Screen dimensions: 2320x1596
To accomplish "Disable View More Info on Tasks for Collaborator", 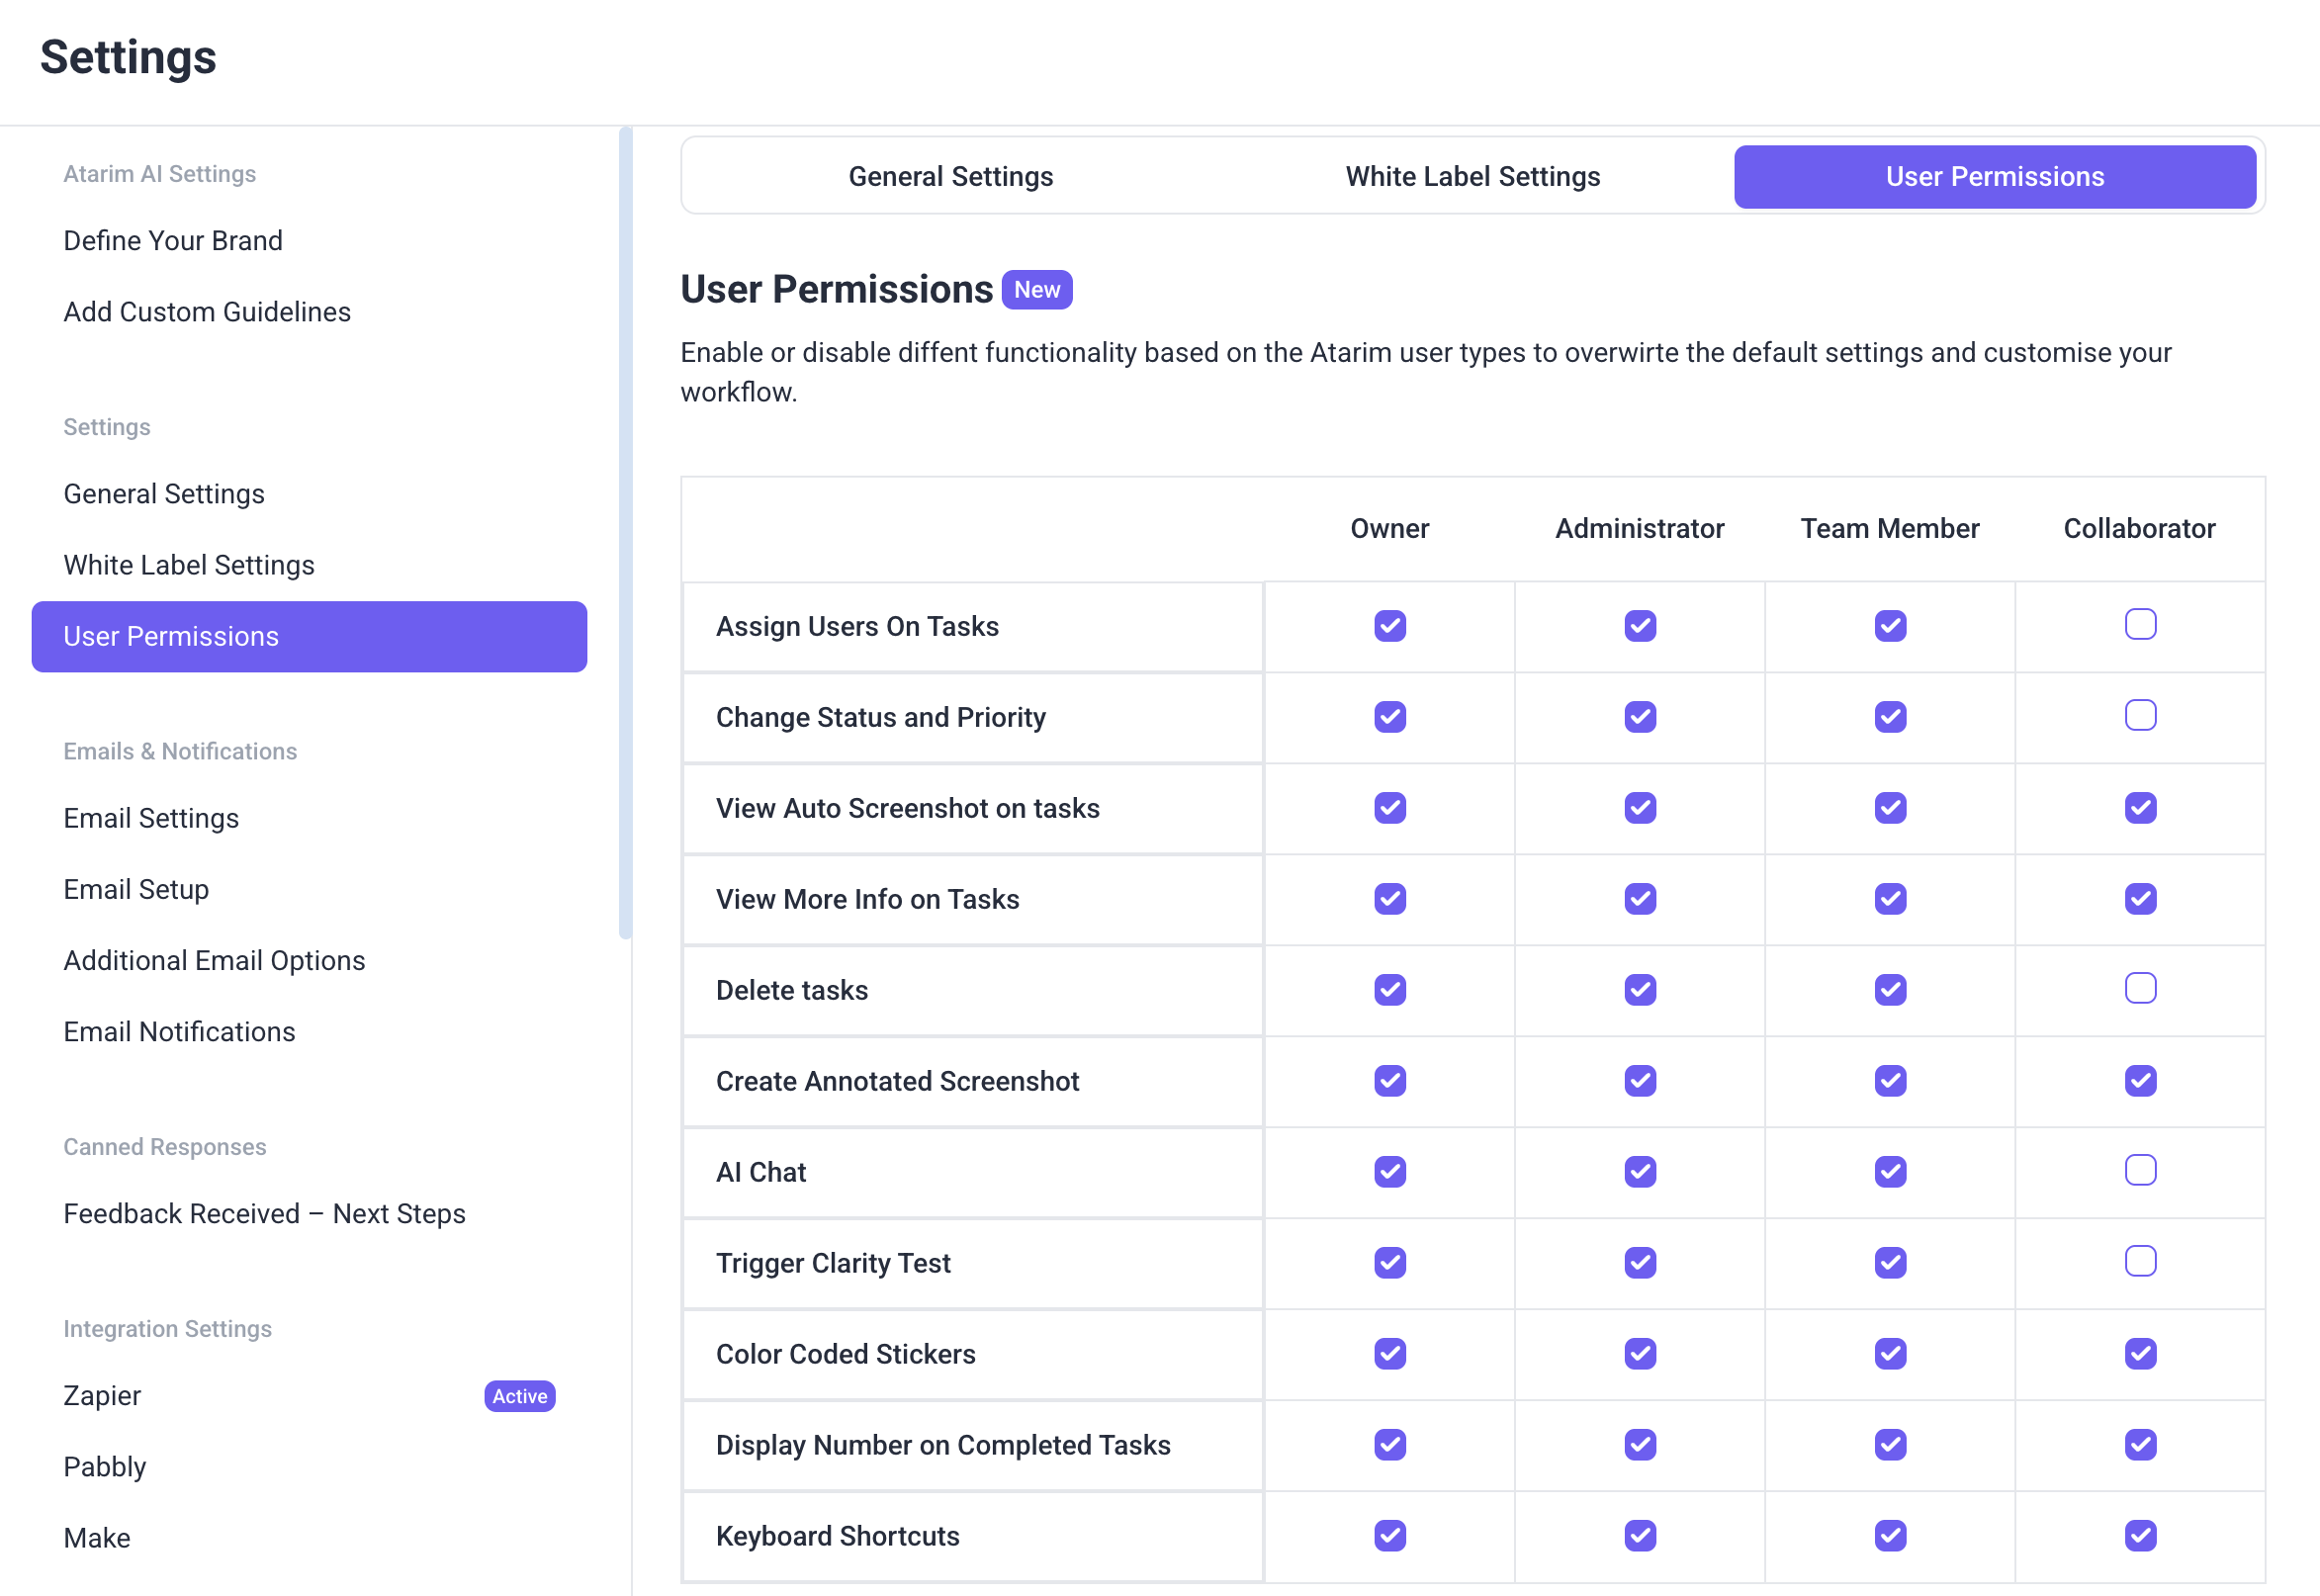I will [2140, 899].
